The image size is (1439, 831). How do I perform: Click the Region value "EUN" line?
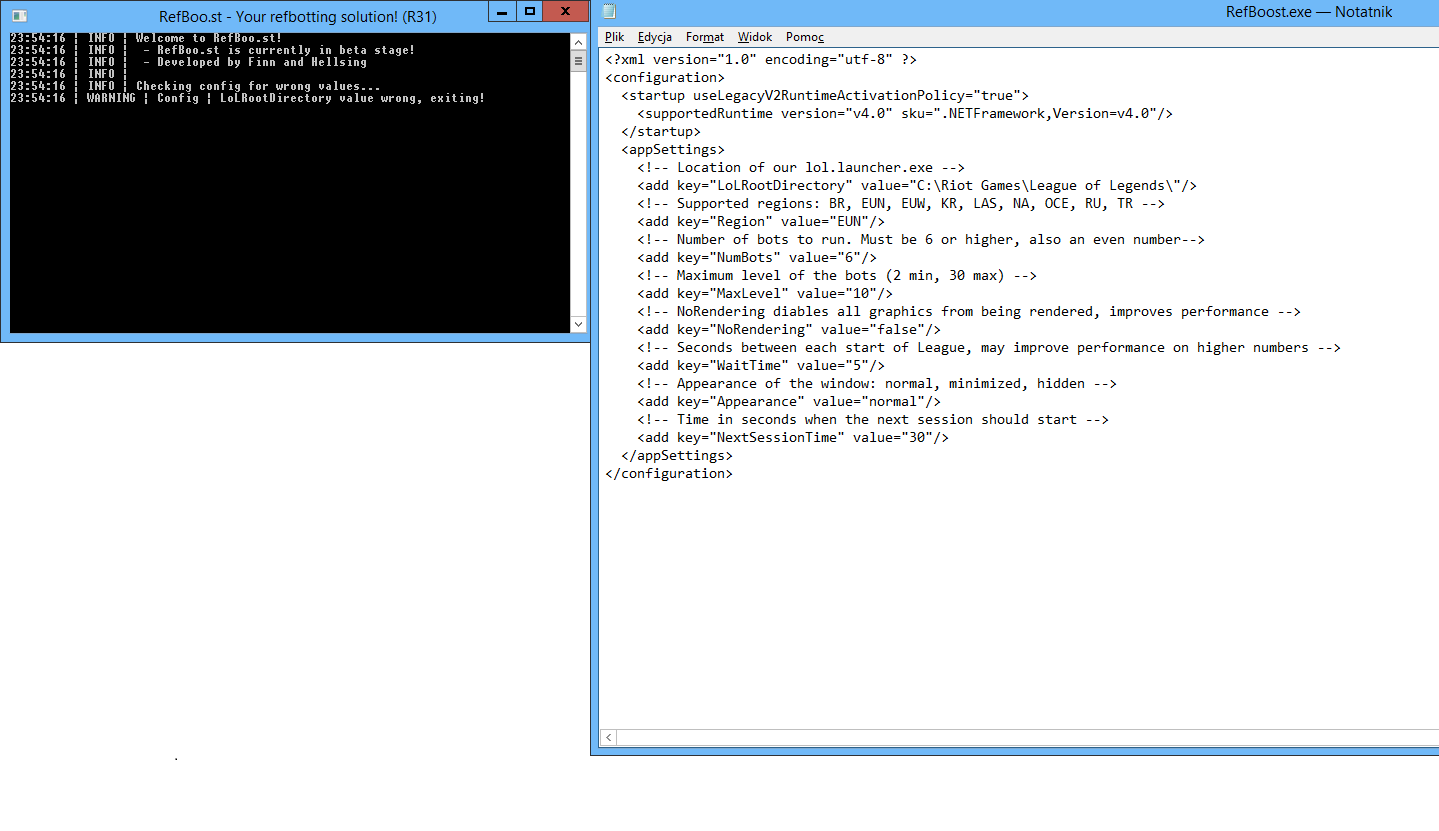[x=761, y=222]
